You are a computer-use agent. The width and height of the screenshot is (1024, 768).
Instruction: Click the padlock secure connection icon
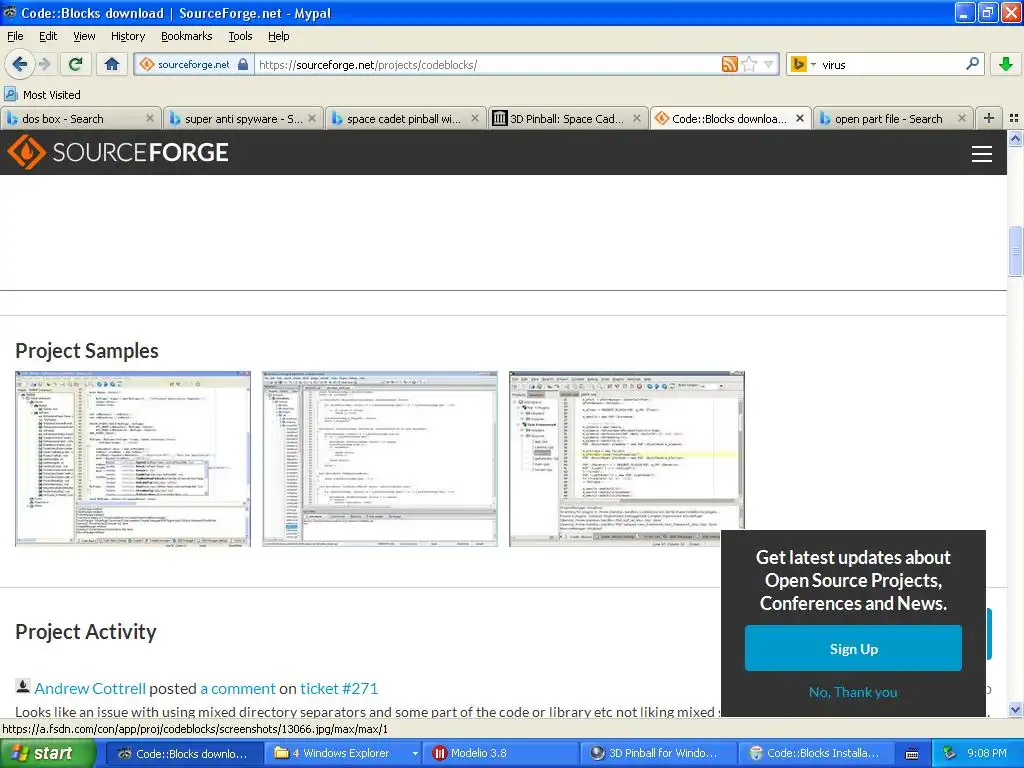pos(243,64)
